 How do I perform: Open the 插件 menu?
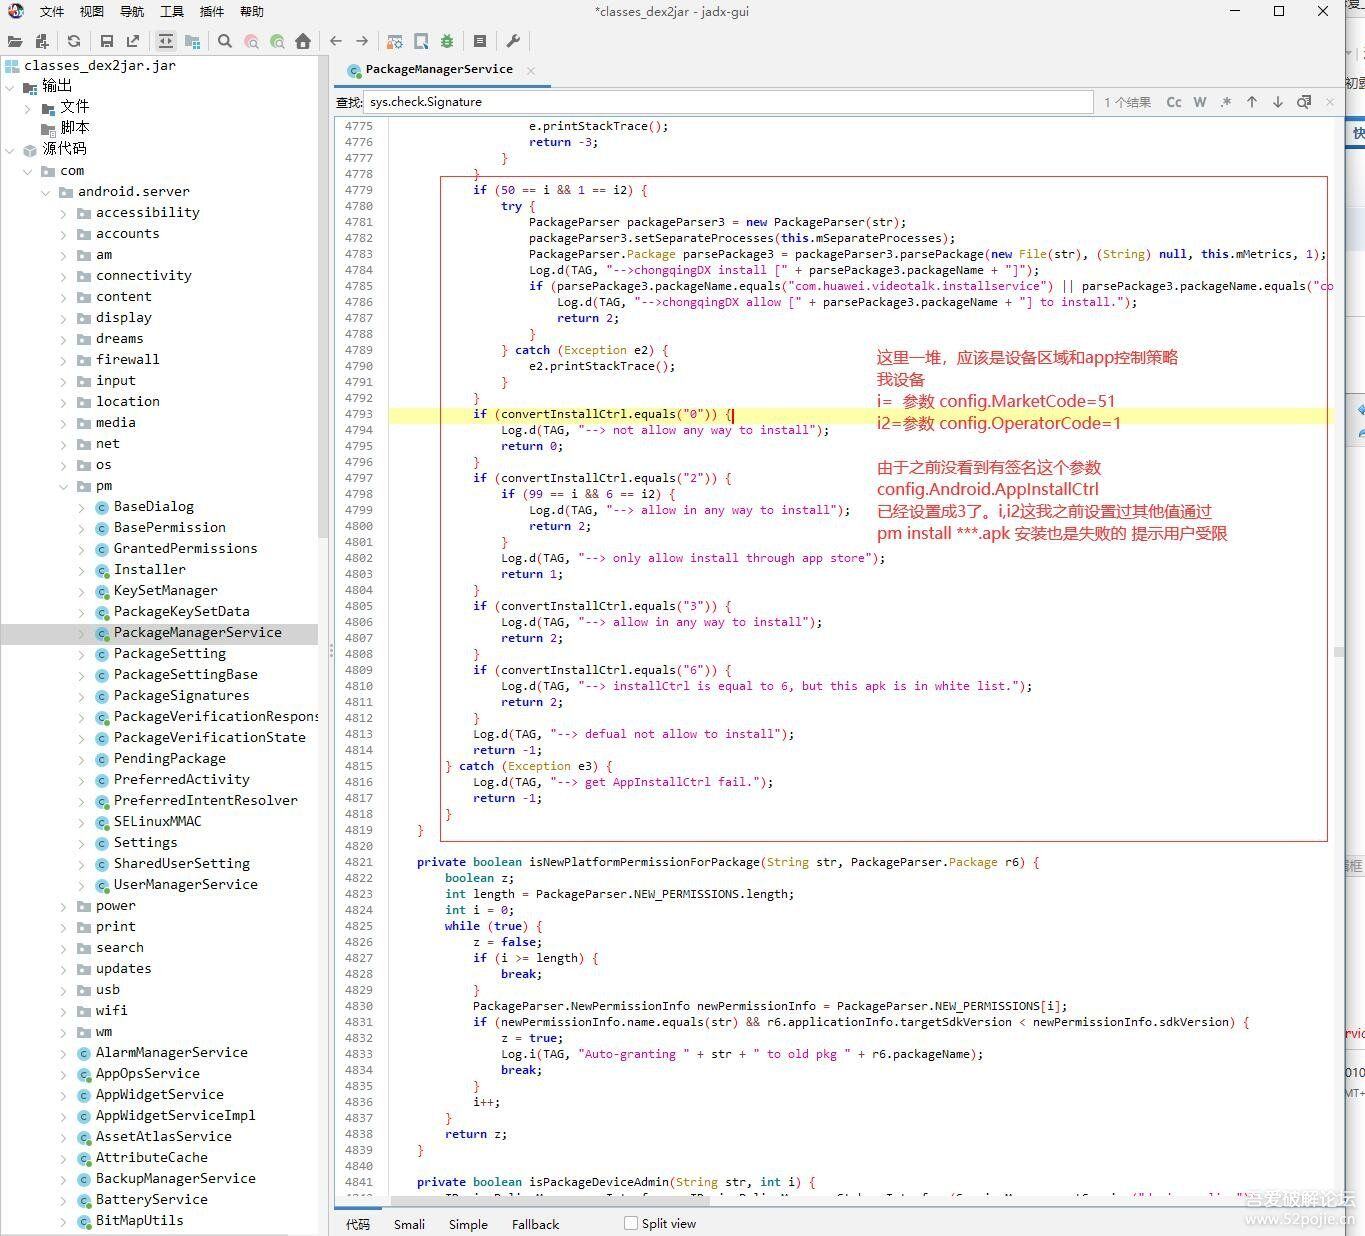[212, 12]
